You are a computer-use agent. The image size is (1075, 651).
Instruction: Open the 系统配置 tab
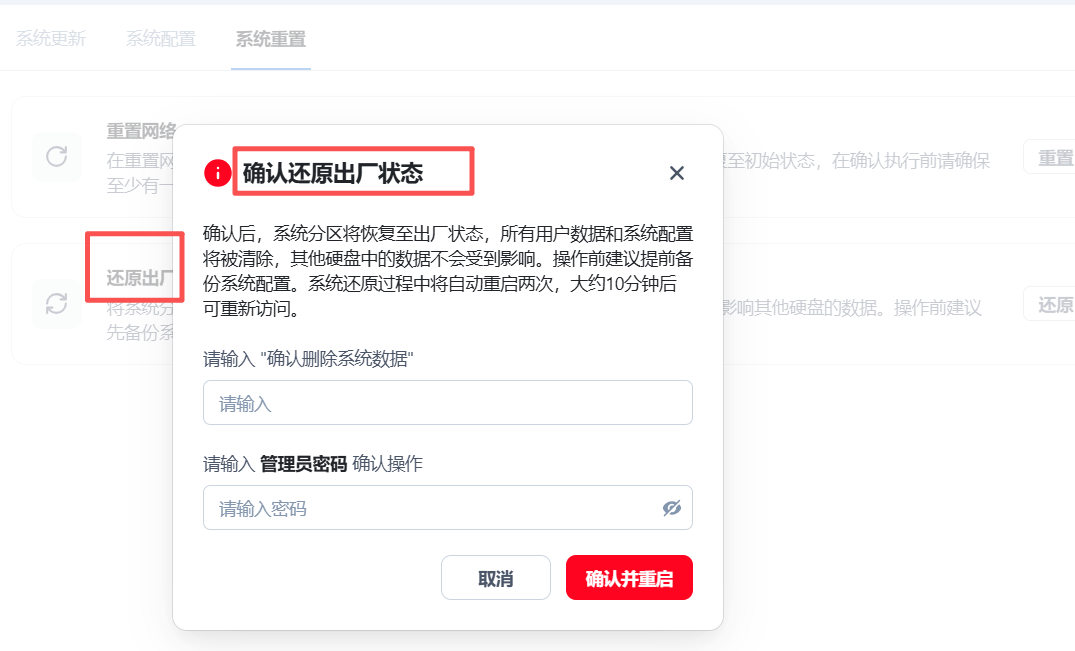tap(160, 38)
